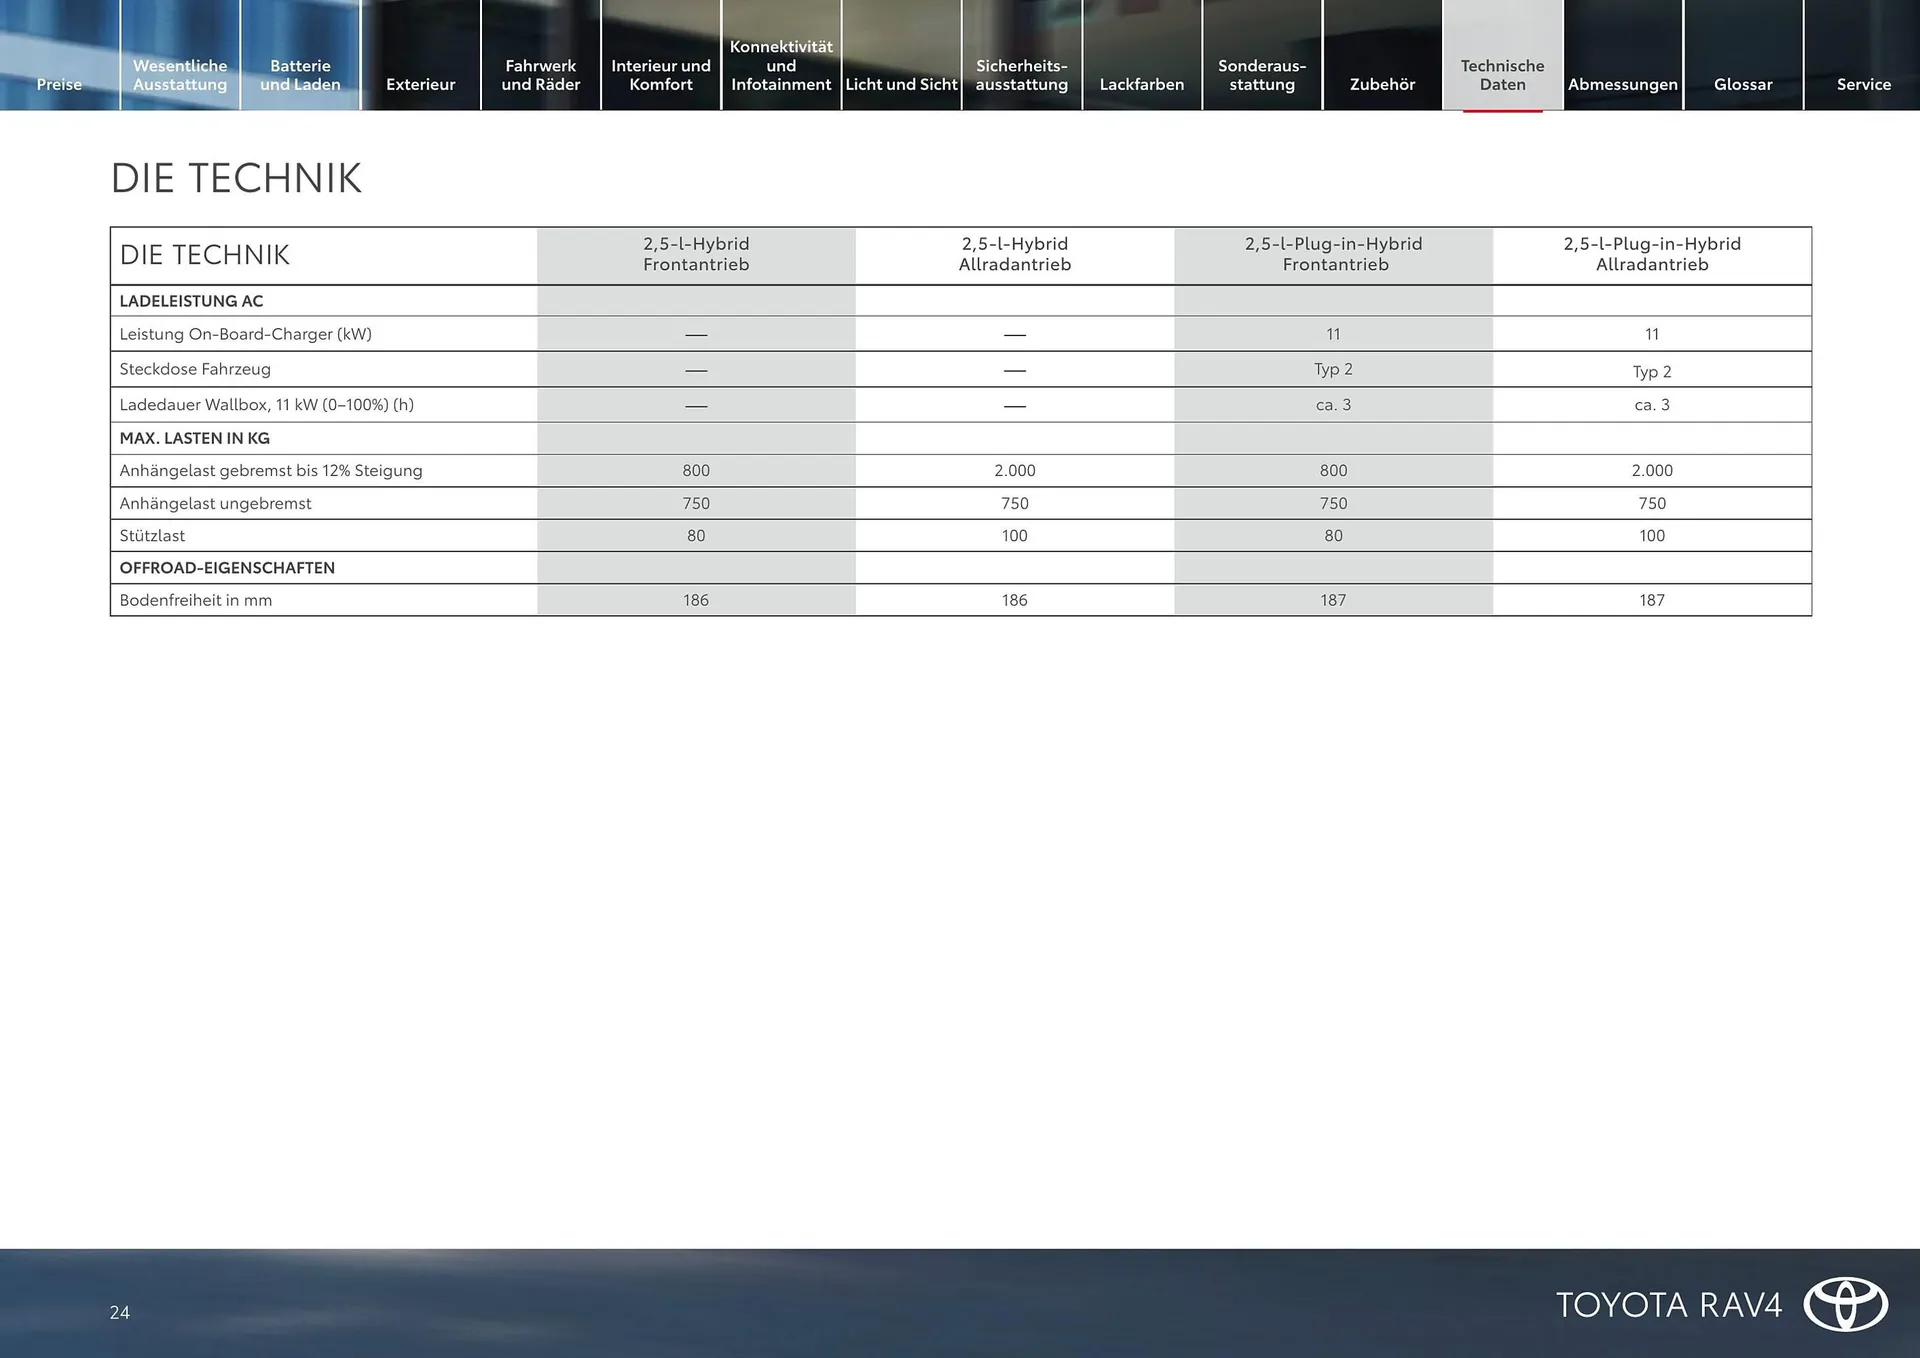The image size is (1920, 1358).
Task: Open the Preise tab
Action: 59,84
